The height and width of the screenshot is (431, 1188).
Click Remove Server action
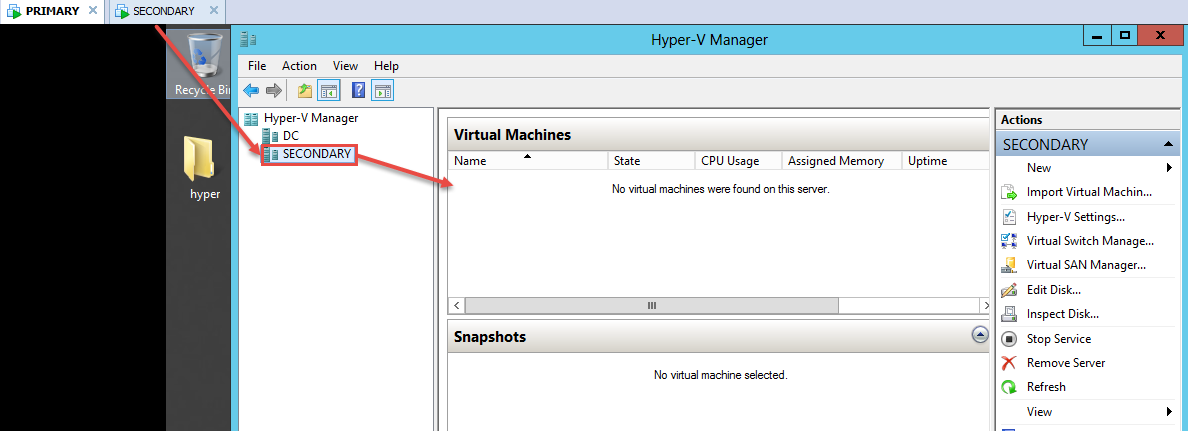pyautogui.click(x=1065, y=363)
